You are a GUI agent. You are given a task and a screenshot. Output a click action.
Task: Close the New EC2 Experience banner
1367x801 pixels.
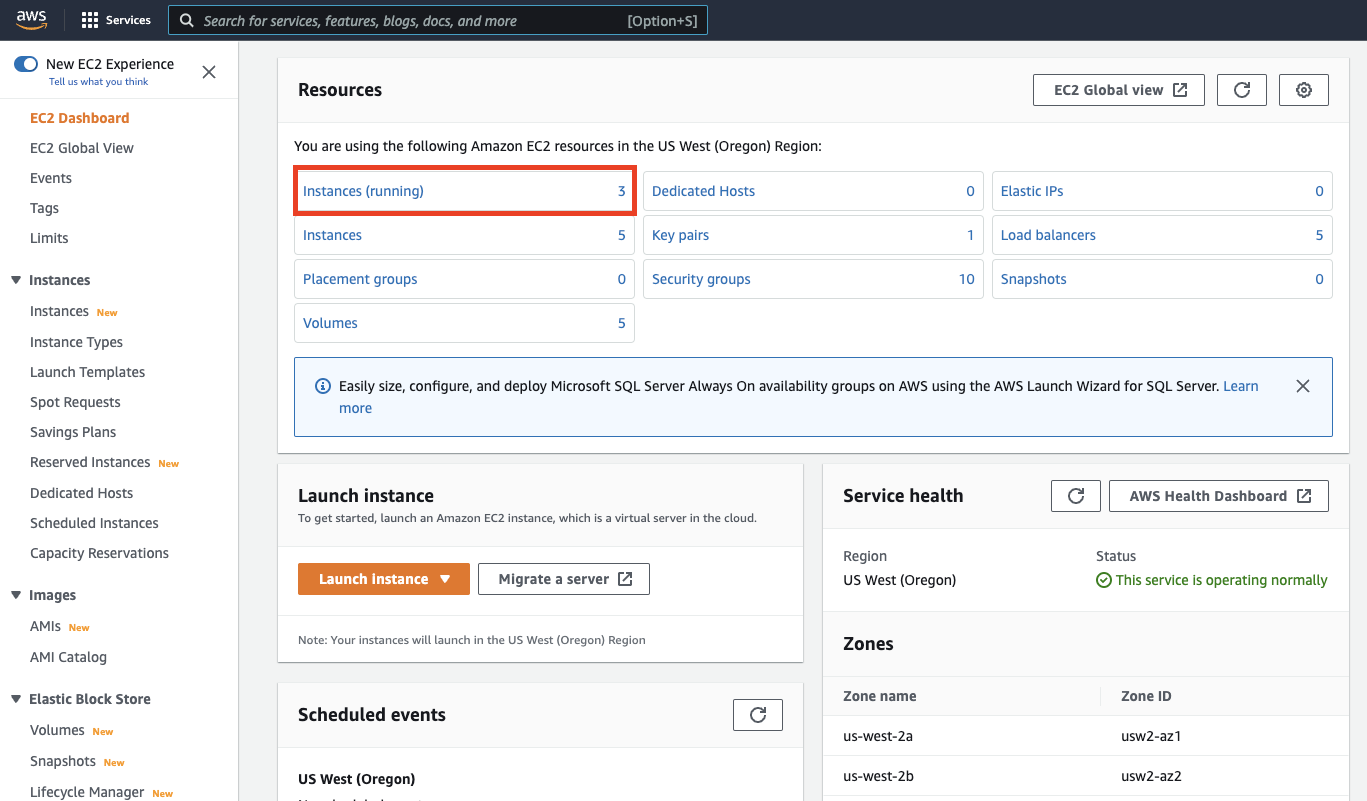point(209,72)
